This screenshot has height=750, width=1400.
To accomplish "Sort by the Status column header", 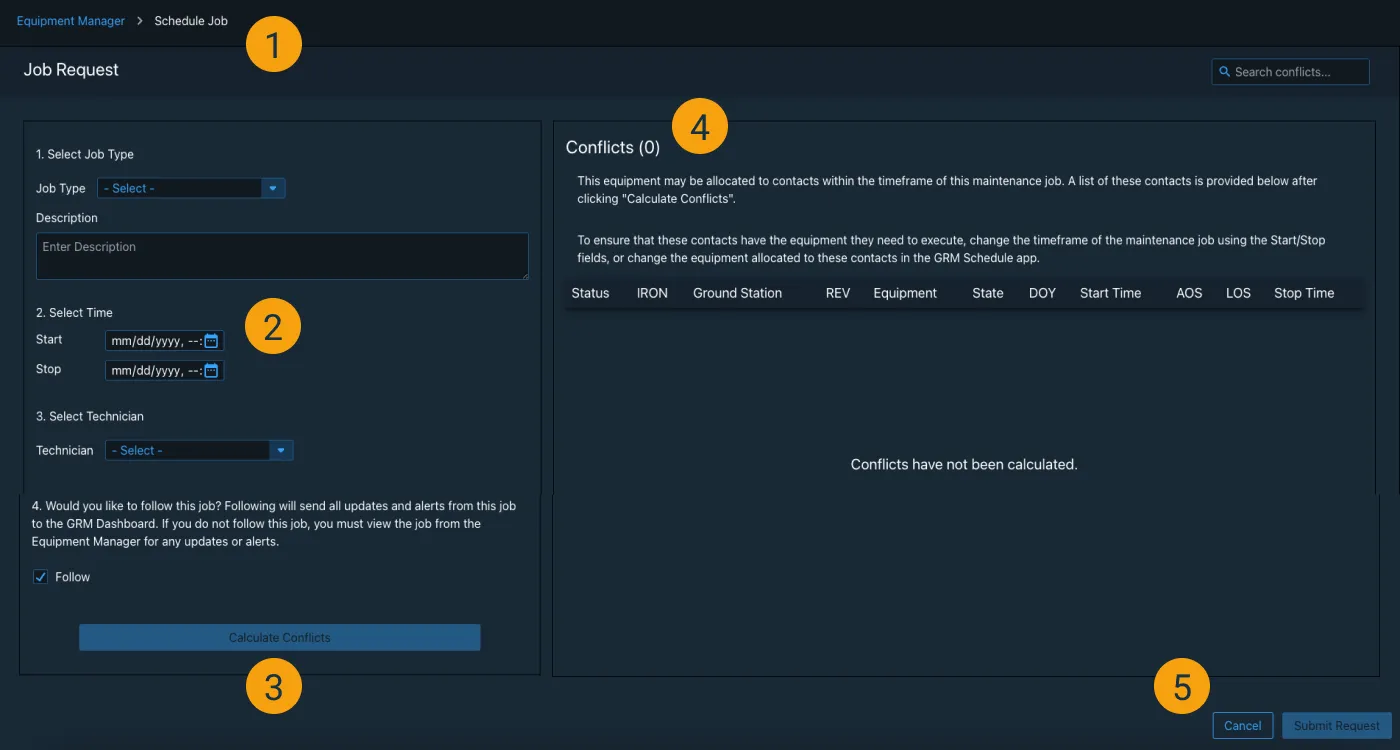I will click(x=590, y=293).
